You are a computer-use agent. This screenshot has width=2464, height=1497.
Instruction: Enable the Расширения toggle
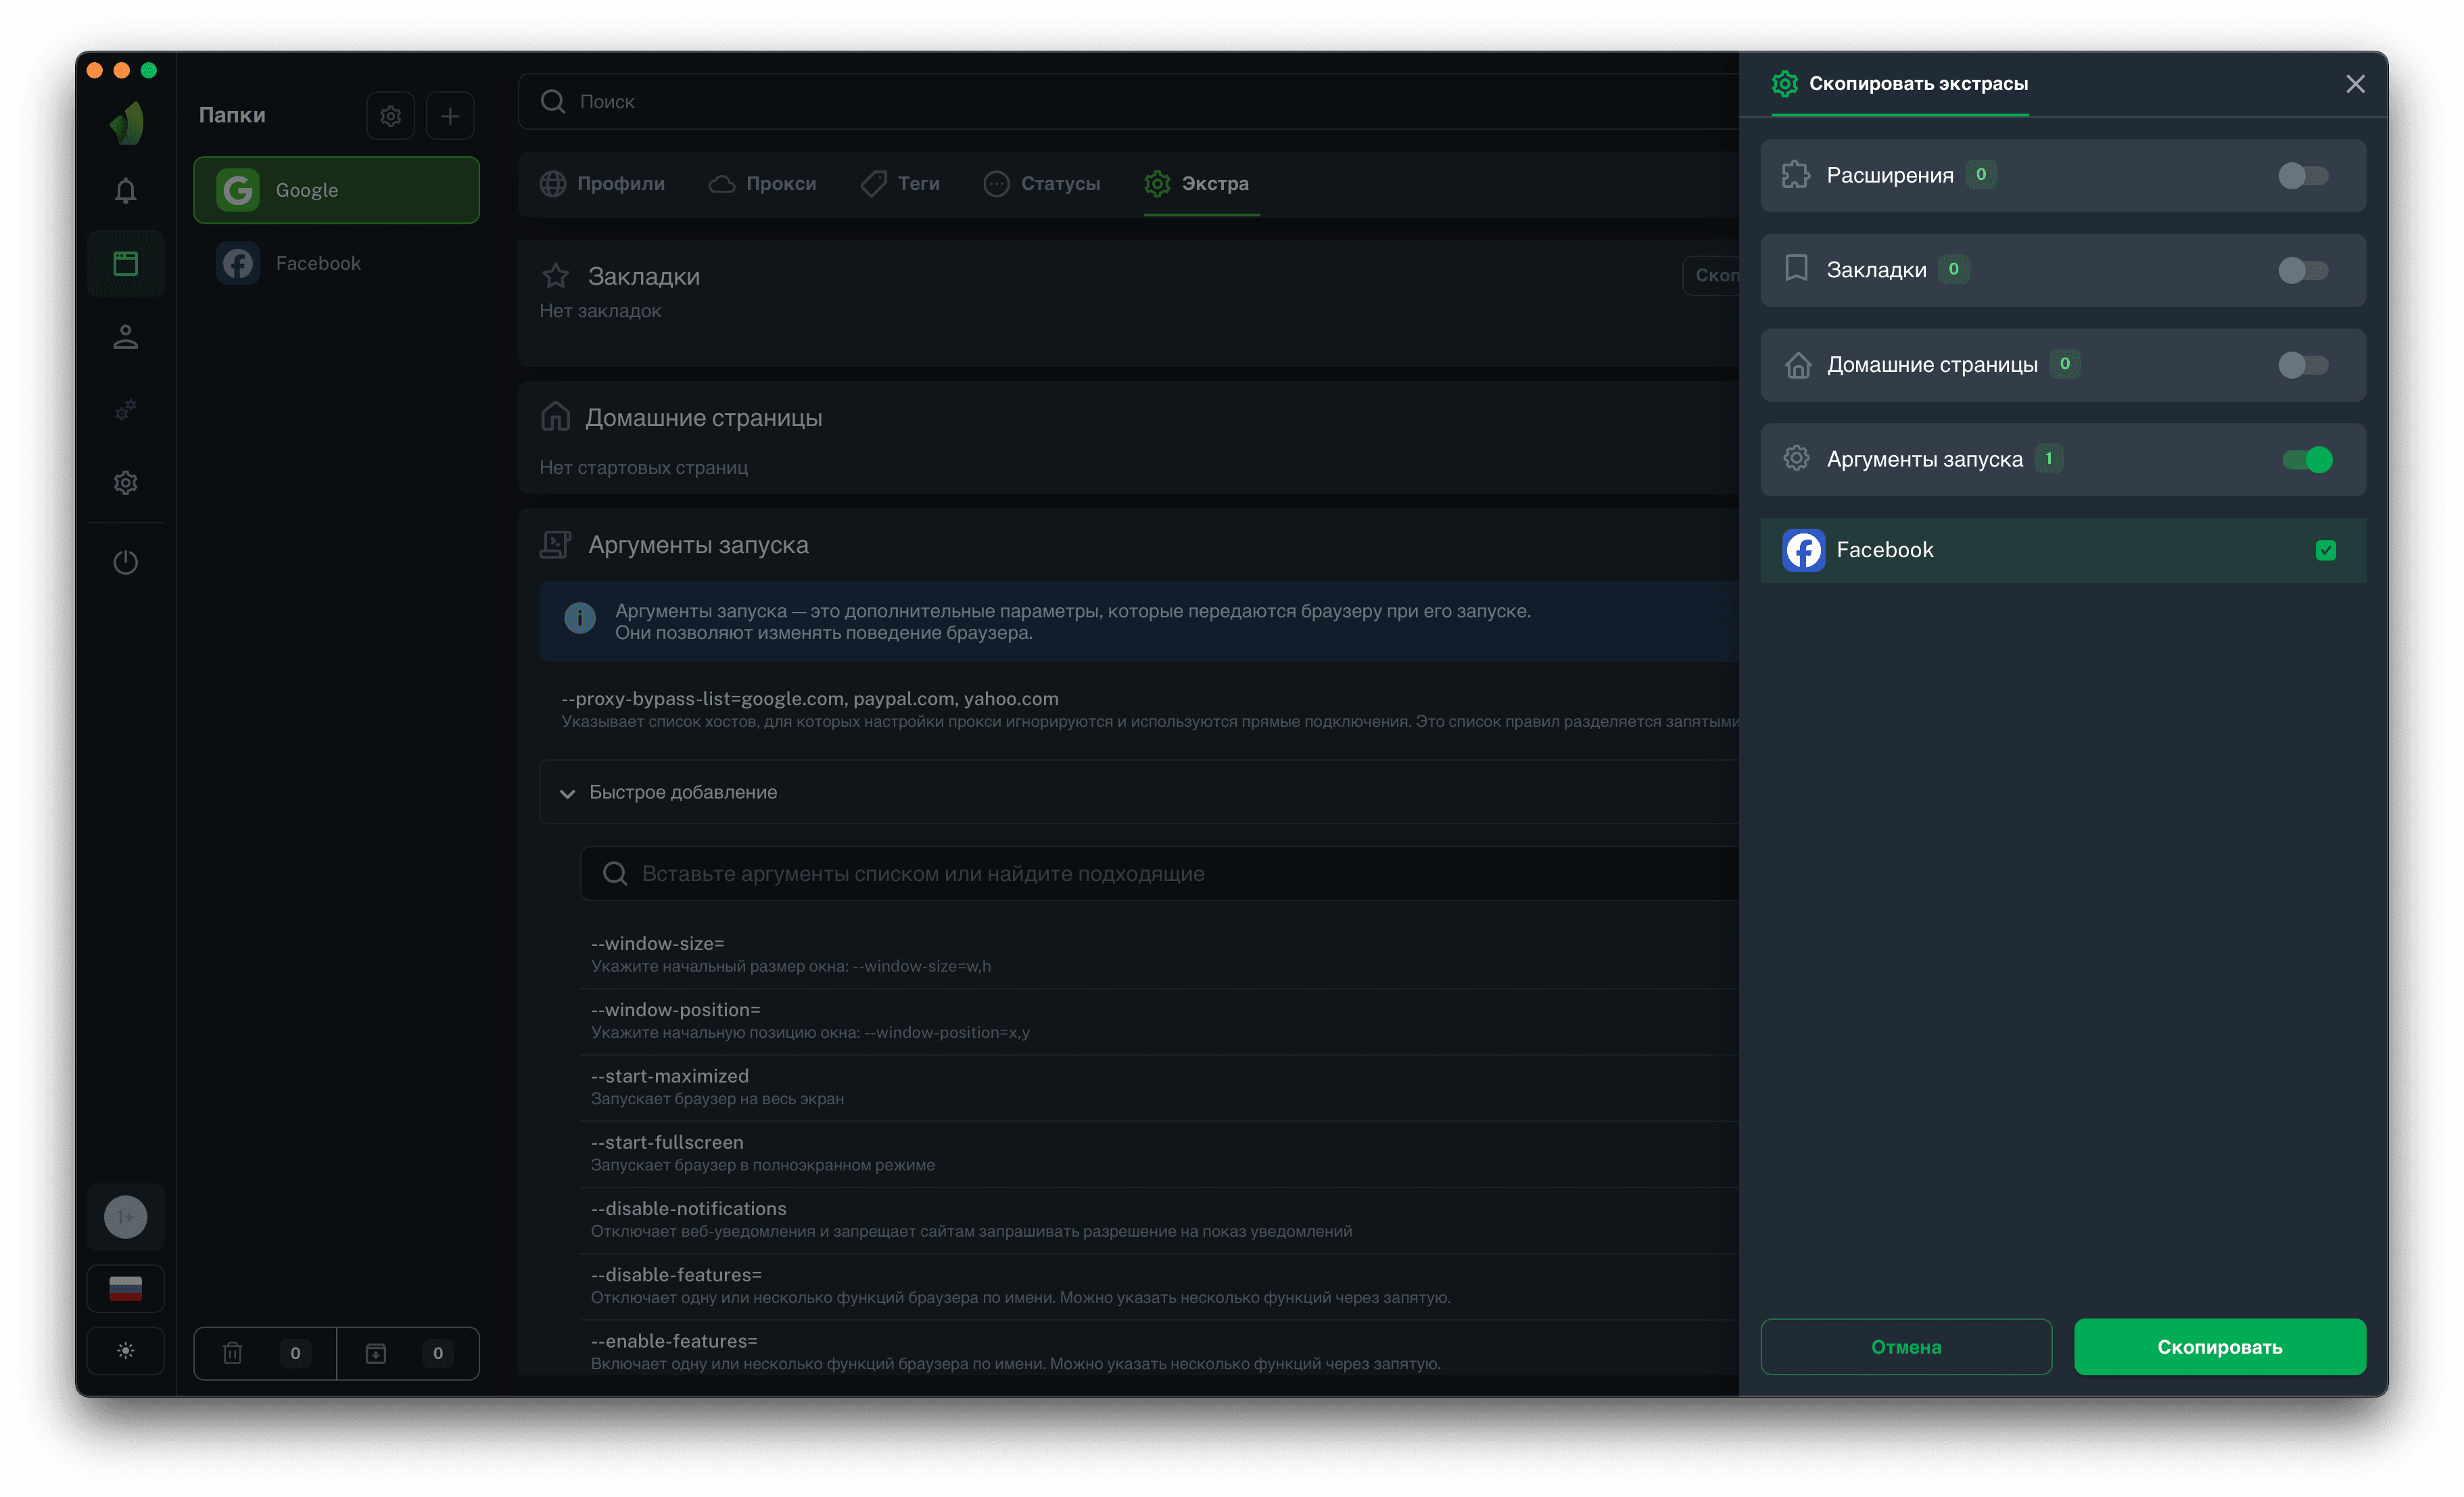2303,176
